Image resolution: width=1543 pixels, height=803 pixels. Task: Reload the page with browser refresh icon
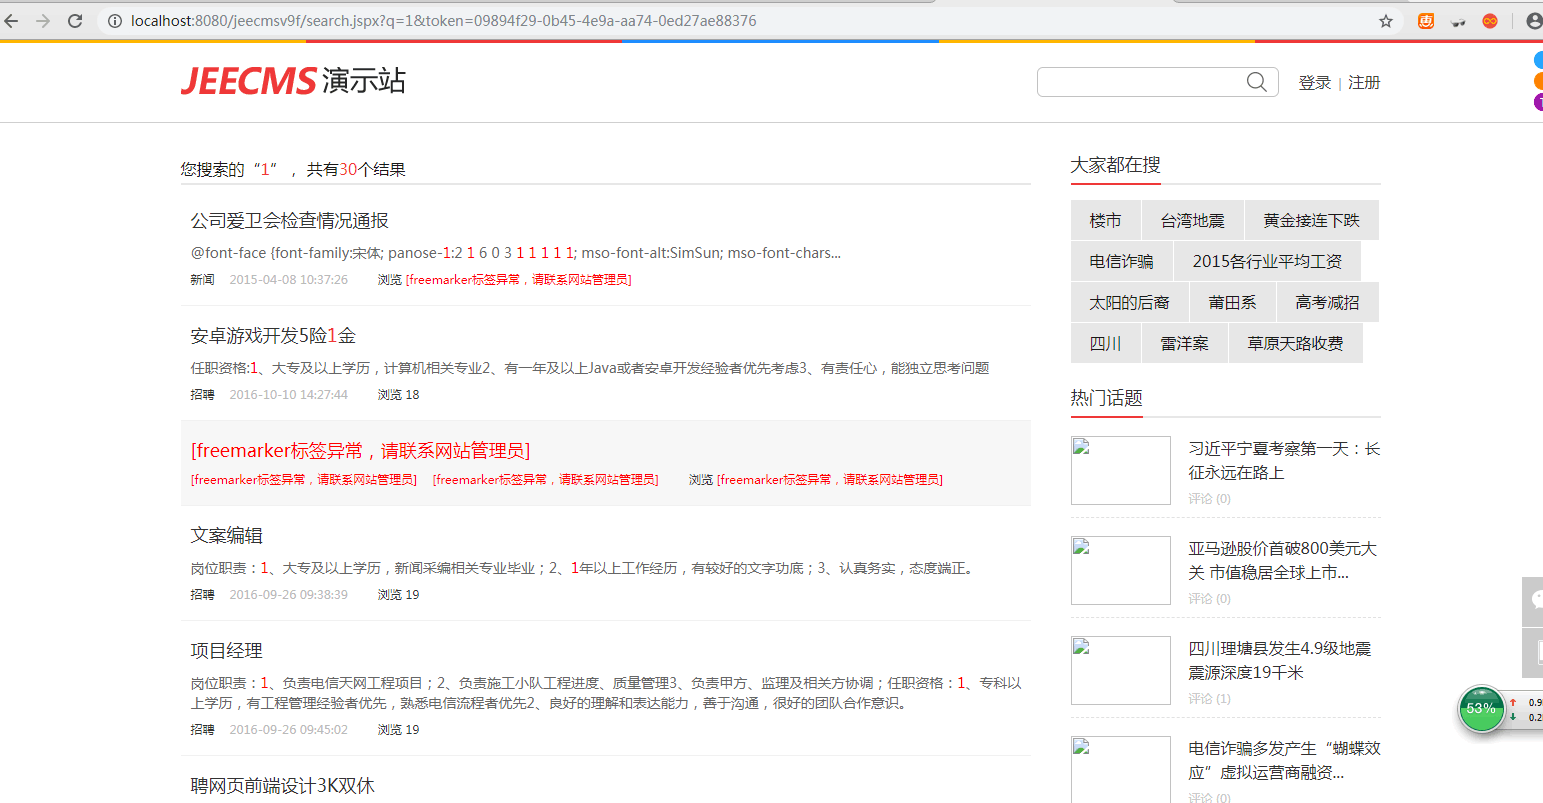coord(75,21)
